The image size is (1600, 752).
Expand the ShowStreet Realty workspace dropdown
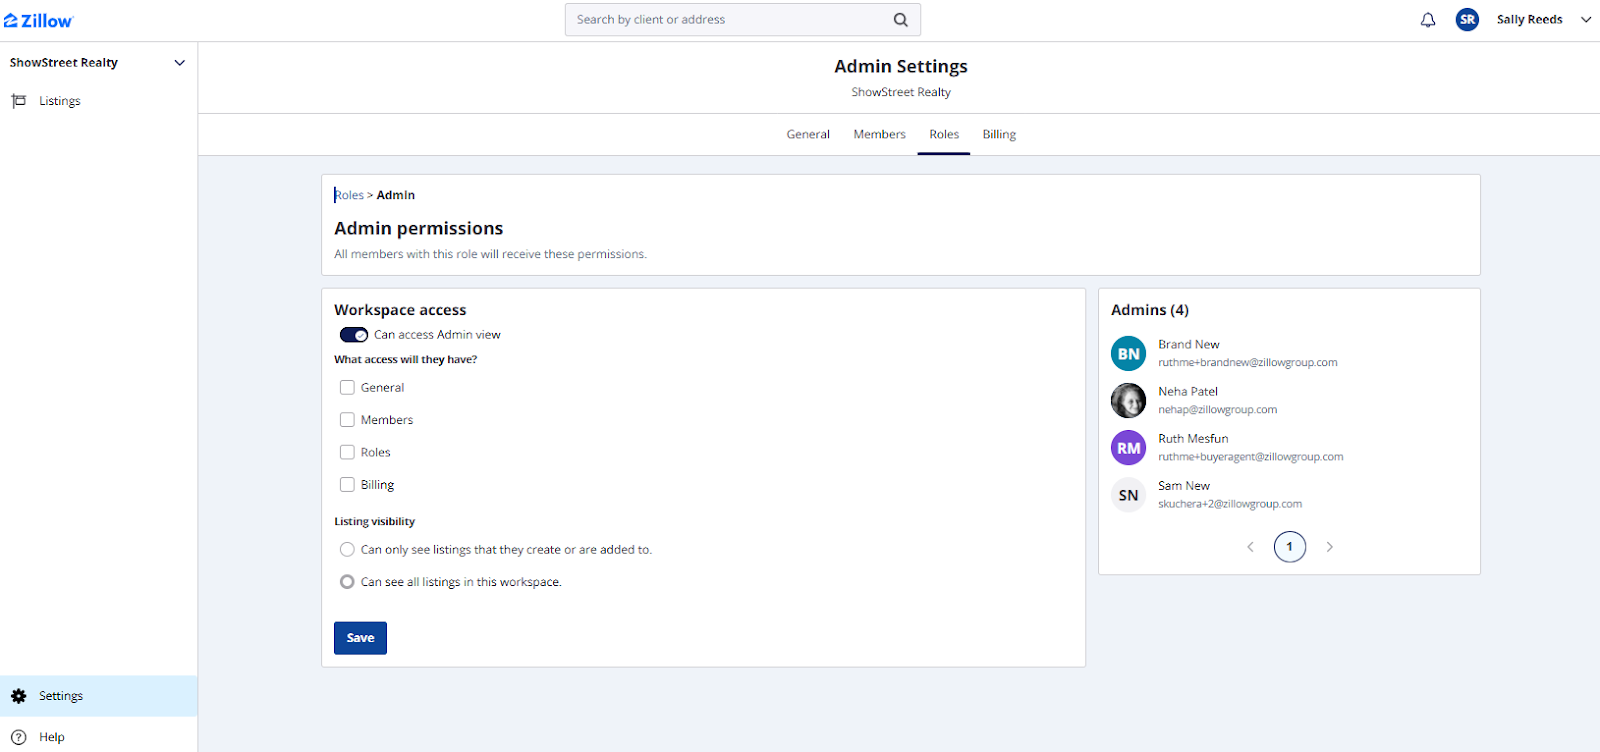pyautogui.click(x=180, y=63)
